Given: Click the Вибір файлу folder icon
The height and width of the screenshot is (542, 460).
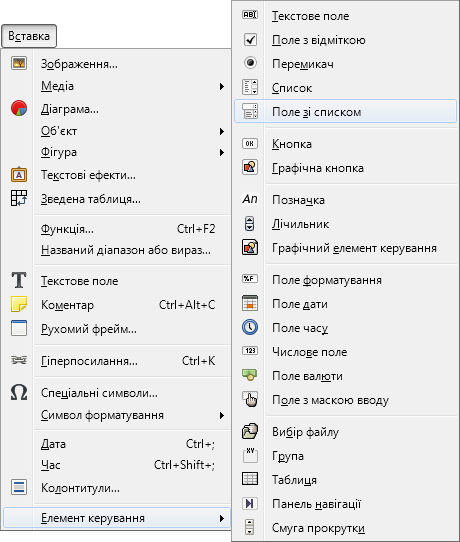Looking at the screenshot, I should pos(250,431).
